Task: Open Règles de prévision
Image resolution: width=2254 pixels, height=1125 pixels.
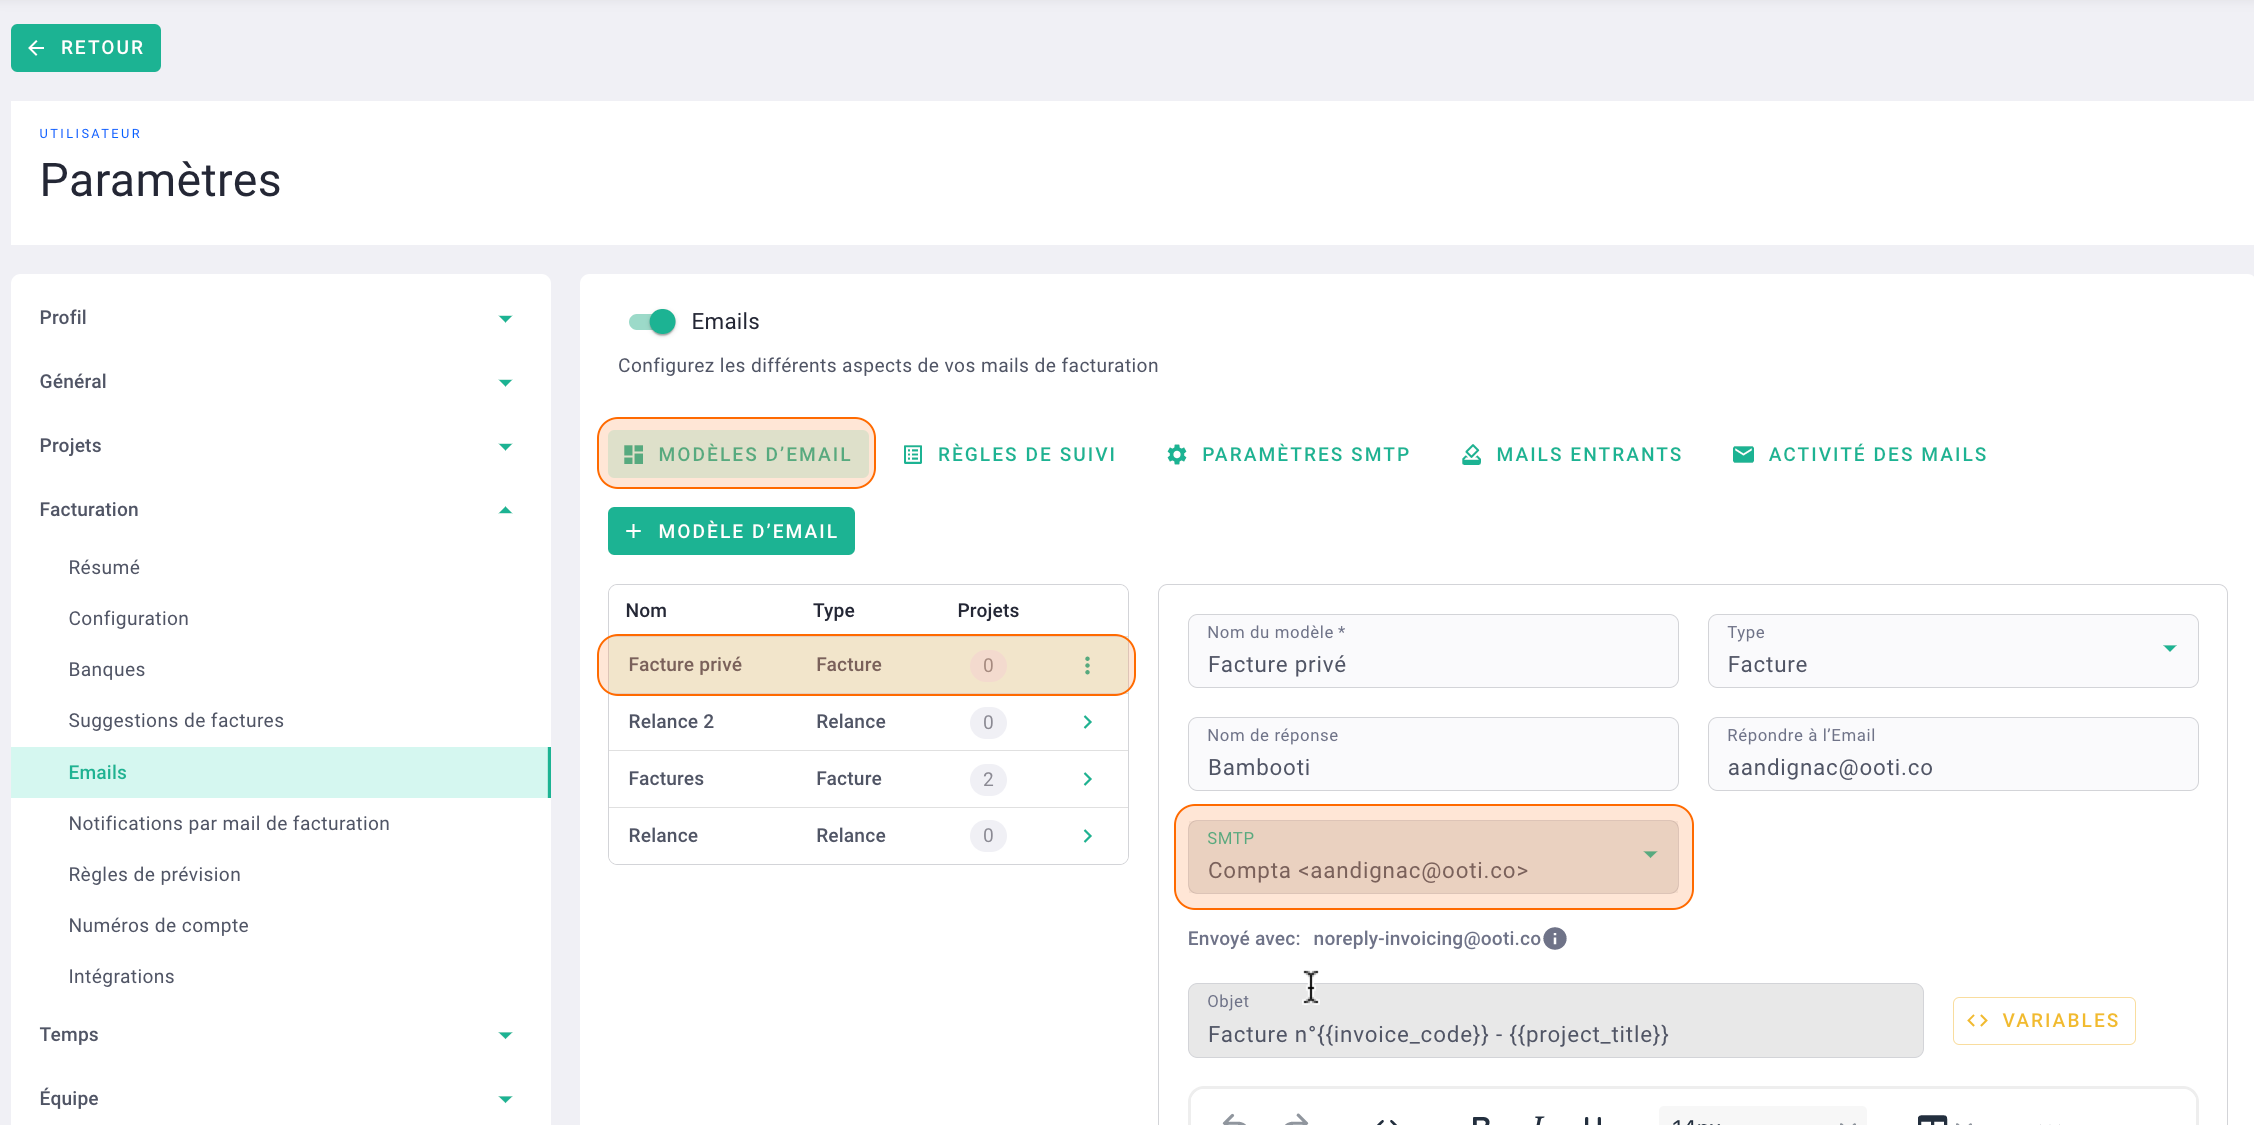Action: click(154, 875)
